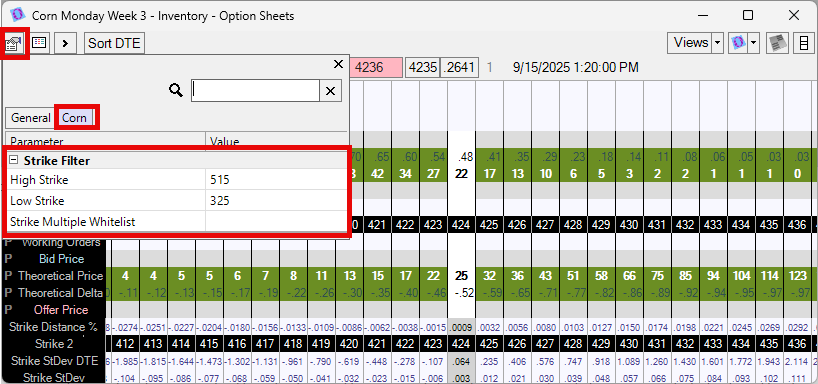
Task: Click the split-pane layout icon at far right
Action: 803,43
